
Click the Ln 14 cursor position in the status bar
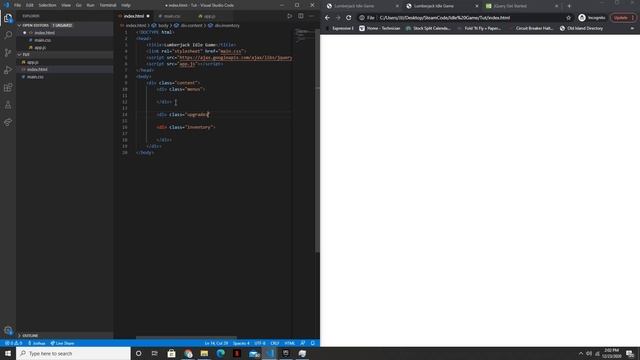[x=216, y=343]
